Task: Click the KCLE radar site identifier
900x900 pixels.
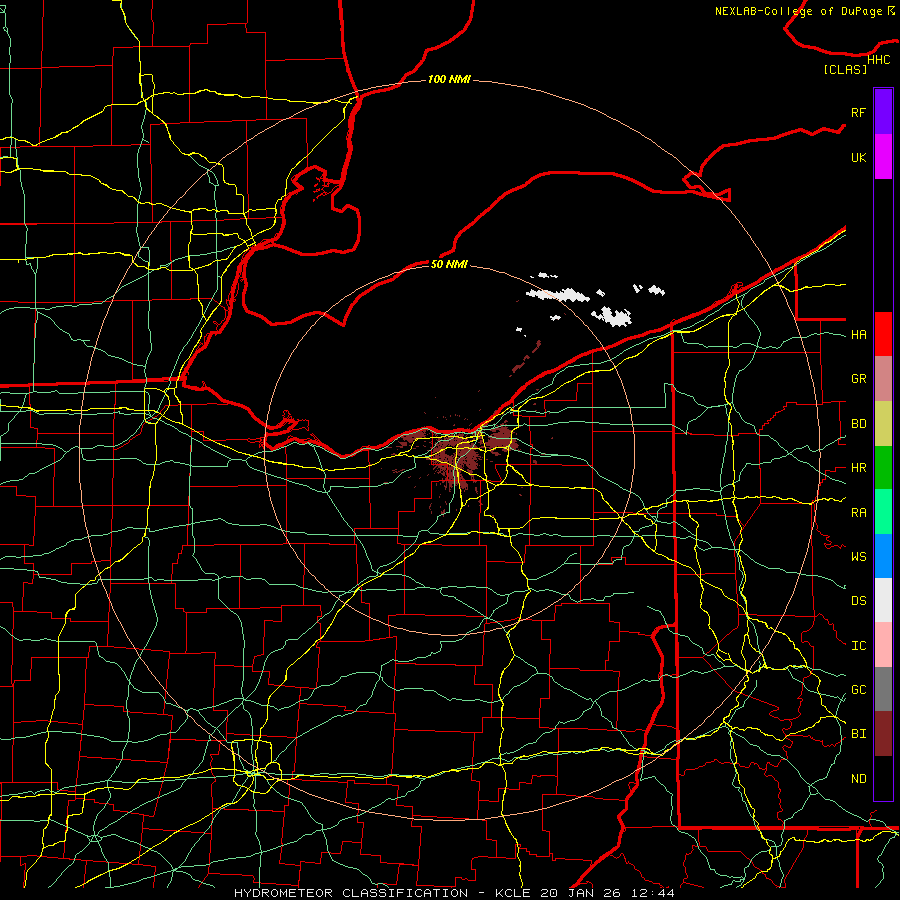Action: pyautogui.click(x=513, y=893)
